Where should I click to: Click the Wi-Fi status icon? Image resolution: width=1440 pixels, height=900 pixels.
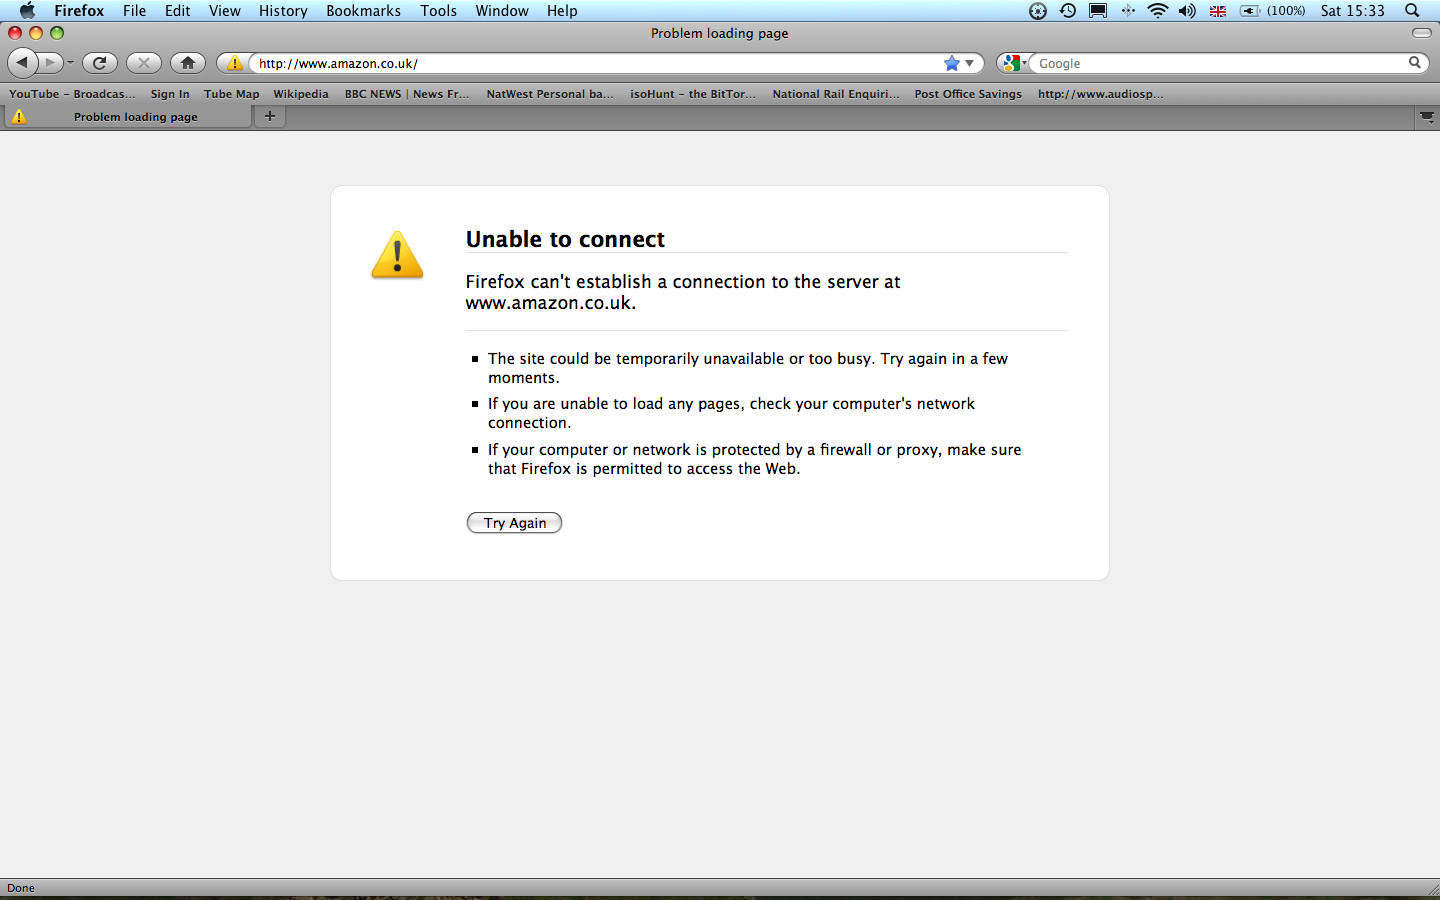pos(1158,11)
